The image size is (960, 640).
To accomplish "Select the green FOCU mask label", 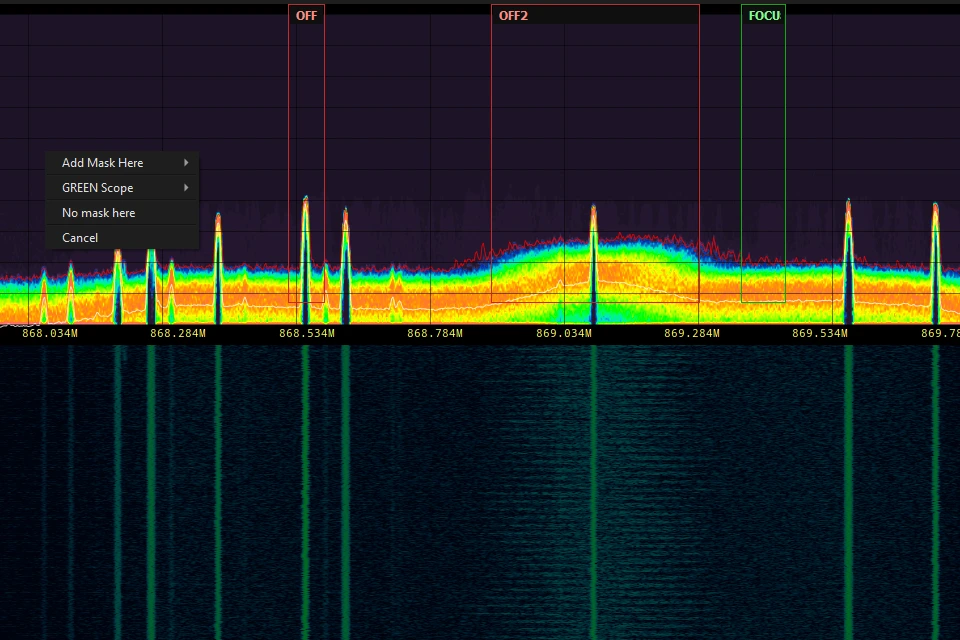I will pyautogui.click(x=764, y=16).
